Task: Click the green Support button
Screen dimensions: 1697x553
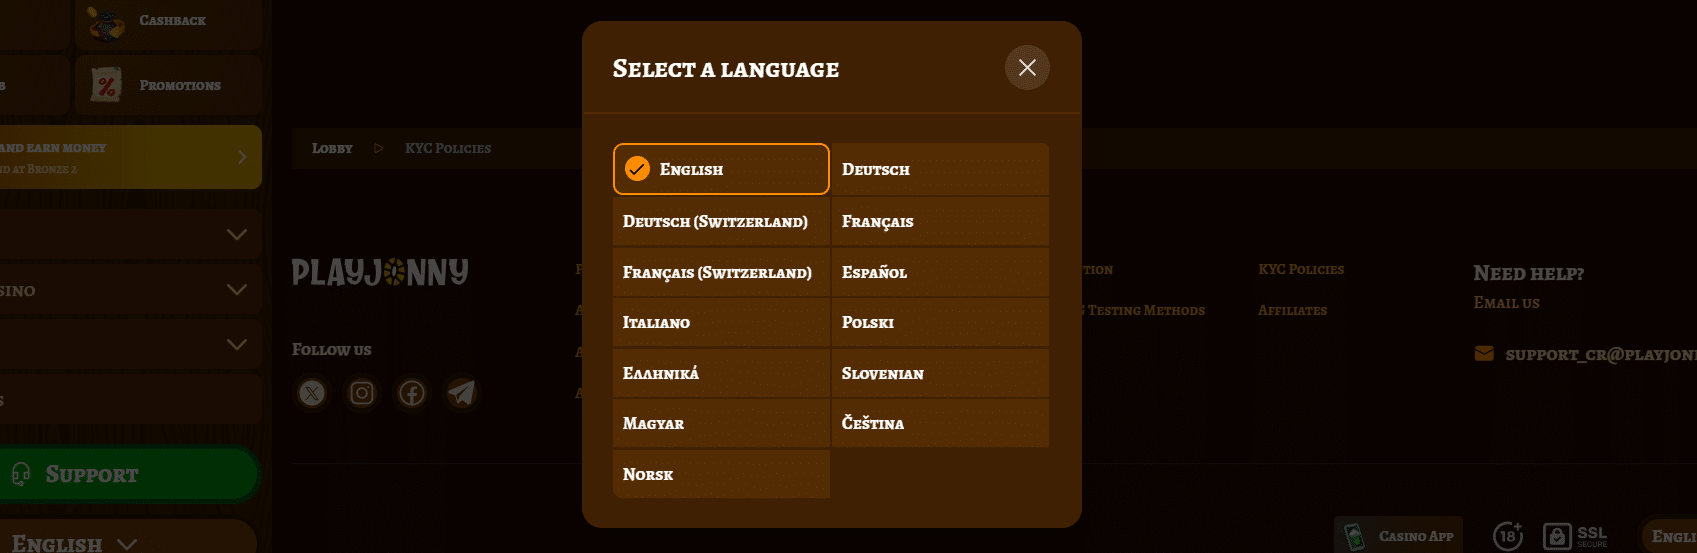Action: pos(130,474)
